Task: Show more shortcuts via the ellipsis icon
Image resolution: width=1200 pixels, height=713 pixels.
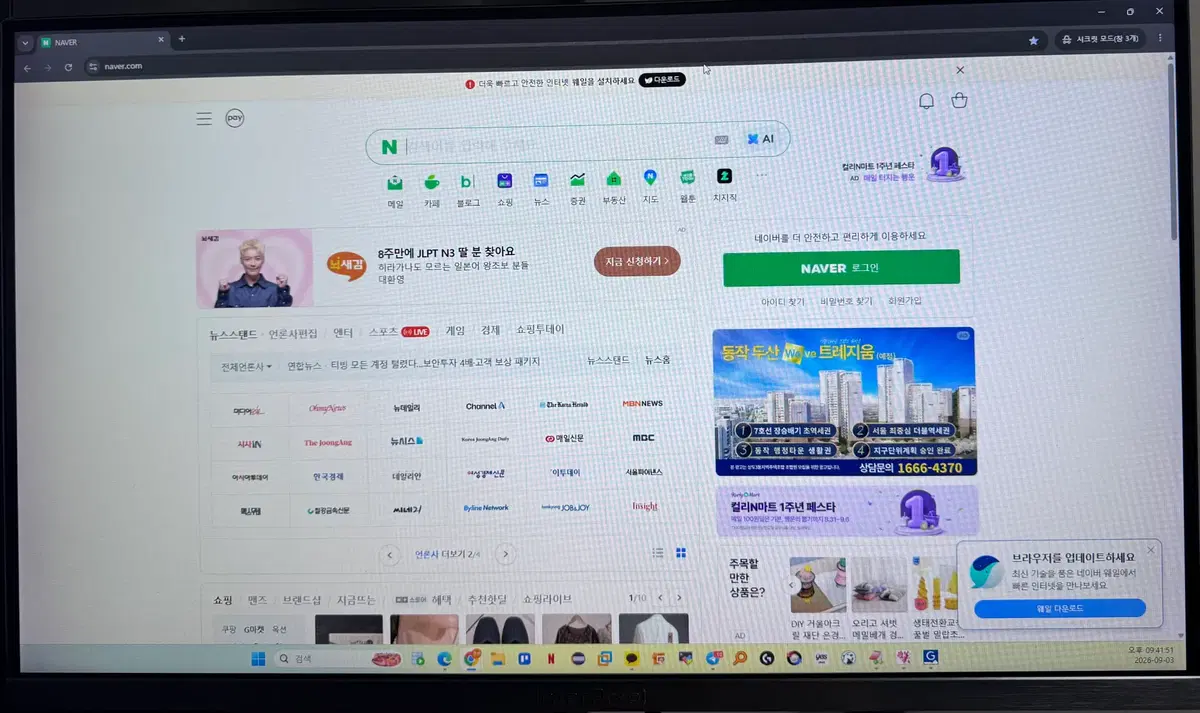Action: coord(761,175)
